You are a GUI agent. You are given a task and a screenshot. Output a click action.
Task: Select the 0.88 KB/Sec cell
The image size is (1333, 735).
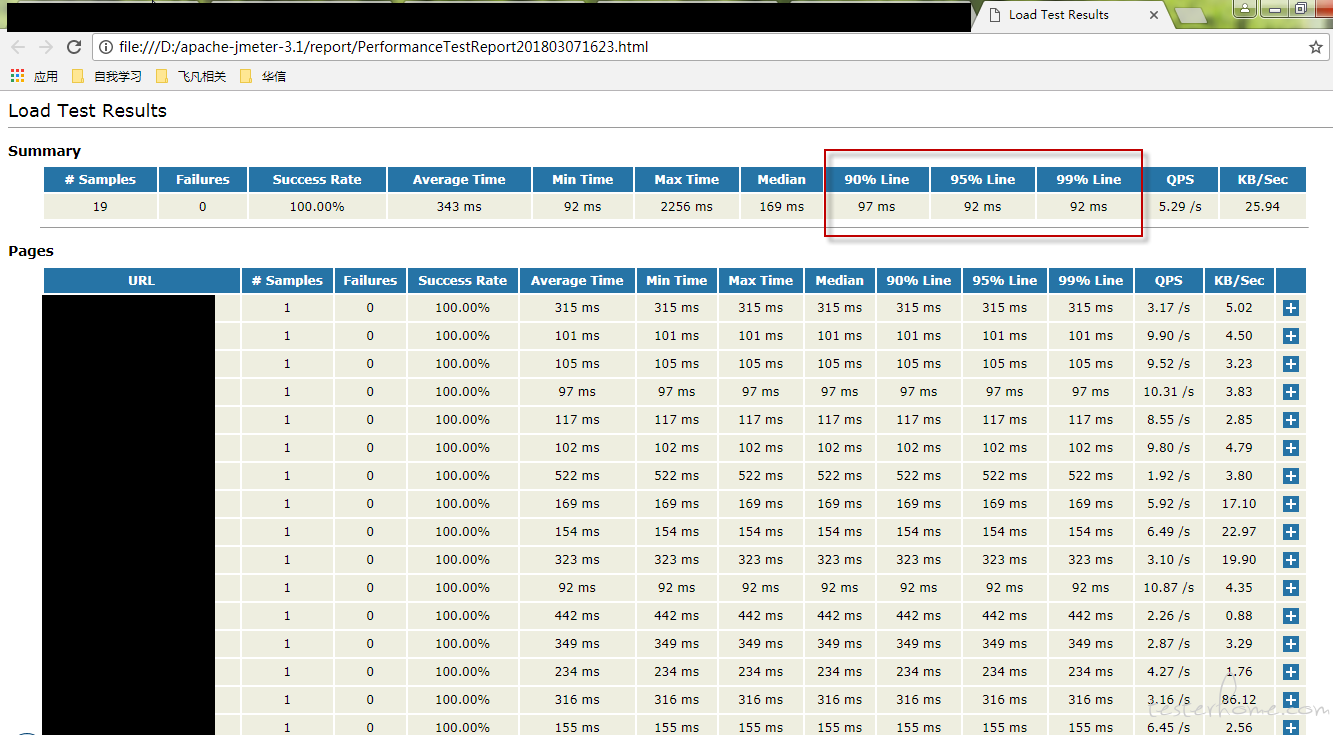point(1239,616)
